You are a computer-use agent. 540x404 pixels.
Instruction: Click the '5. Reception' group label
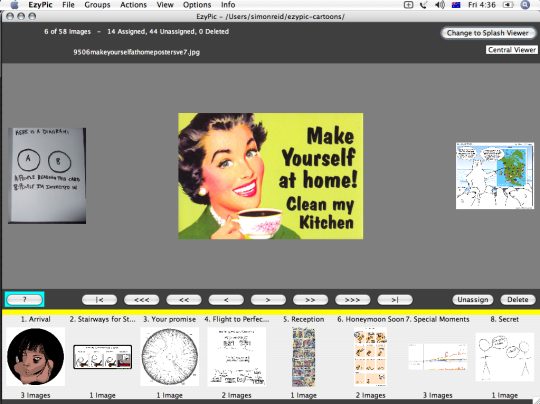pos(303,319)
